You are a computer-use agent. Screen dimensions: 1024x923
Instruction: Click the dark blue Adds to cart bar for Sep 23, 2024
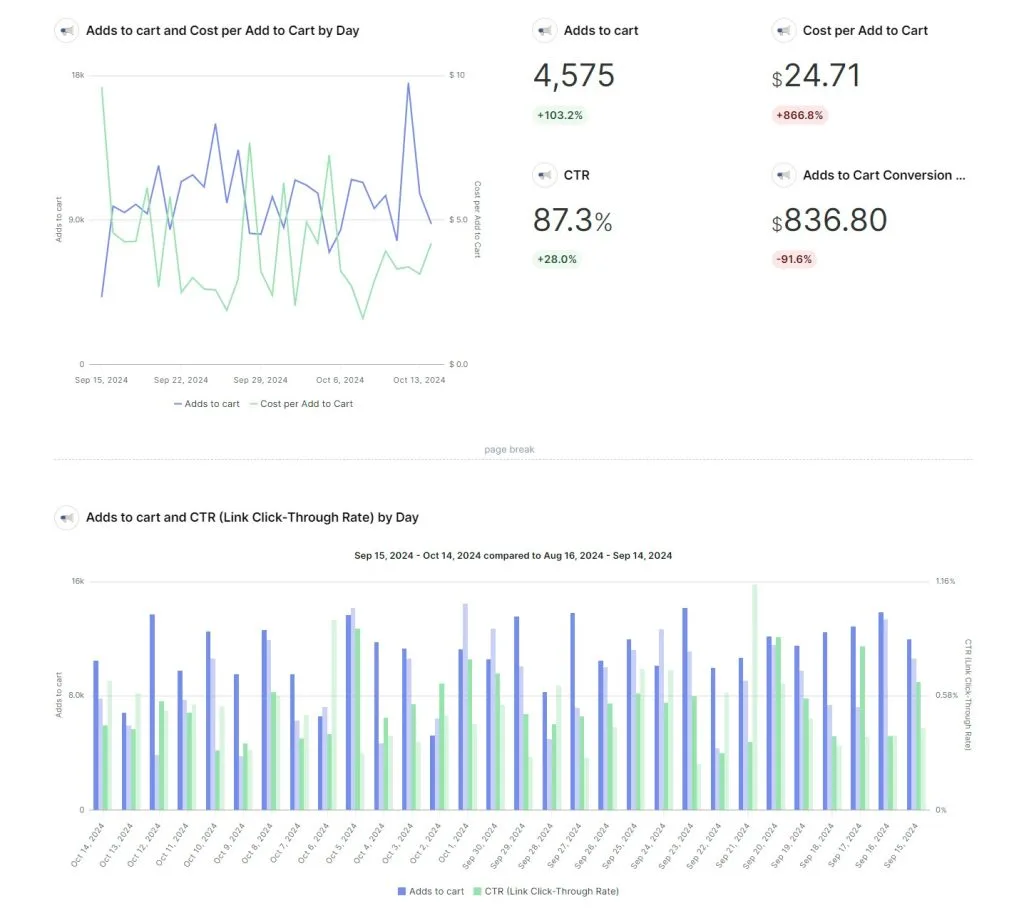coord(685,709)
